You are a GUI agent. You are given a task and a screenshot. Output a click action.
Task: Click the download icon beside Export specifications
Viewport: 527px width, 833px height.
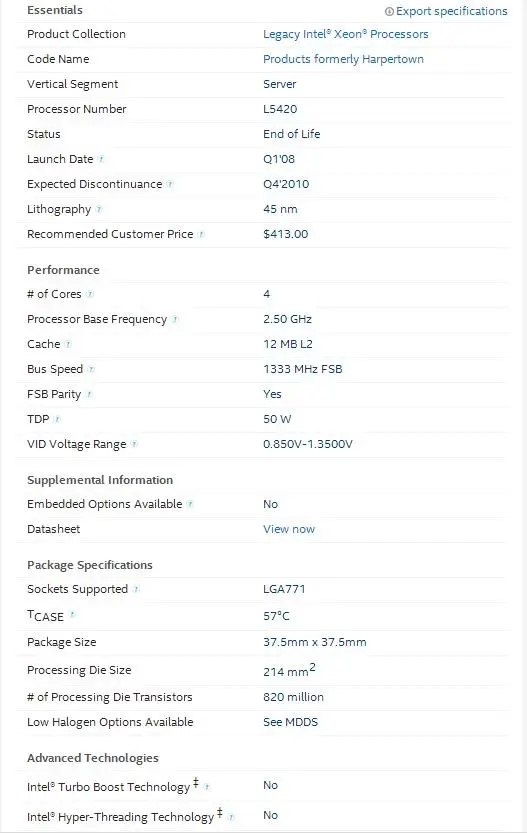click(389, 11)
